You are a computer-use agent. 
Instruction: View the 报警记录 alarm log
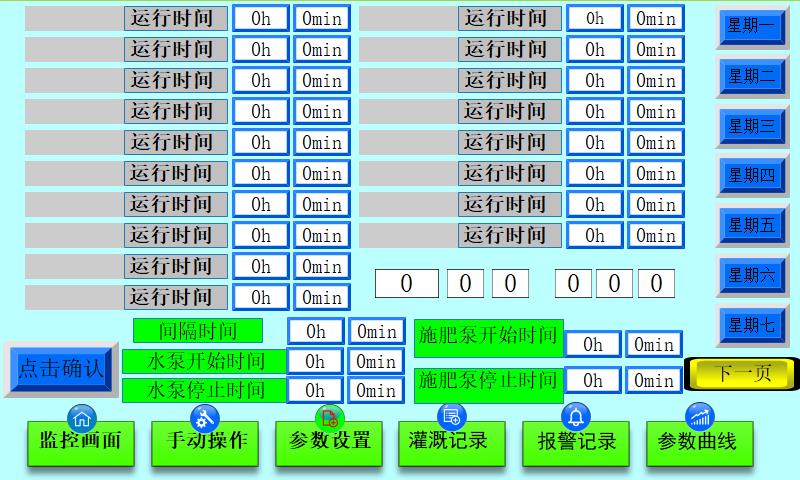tap(576, 443)
